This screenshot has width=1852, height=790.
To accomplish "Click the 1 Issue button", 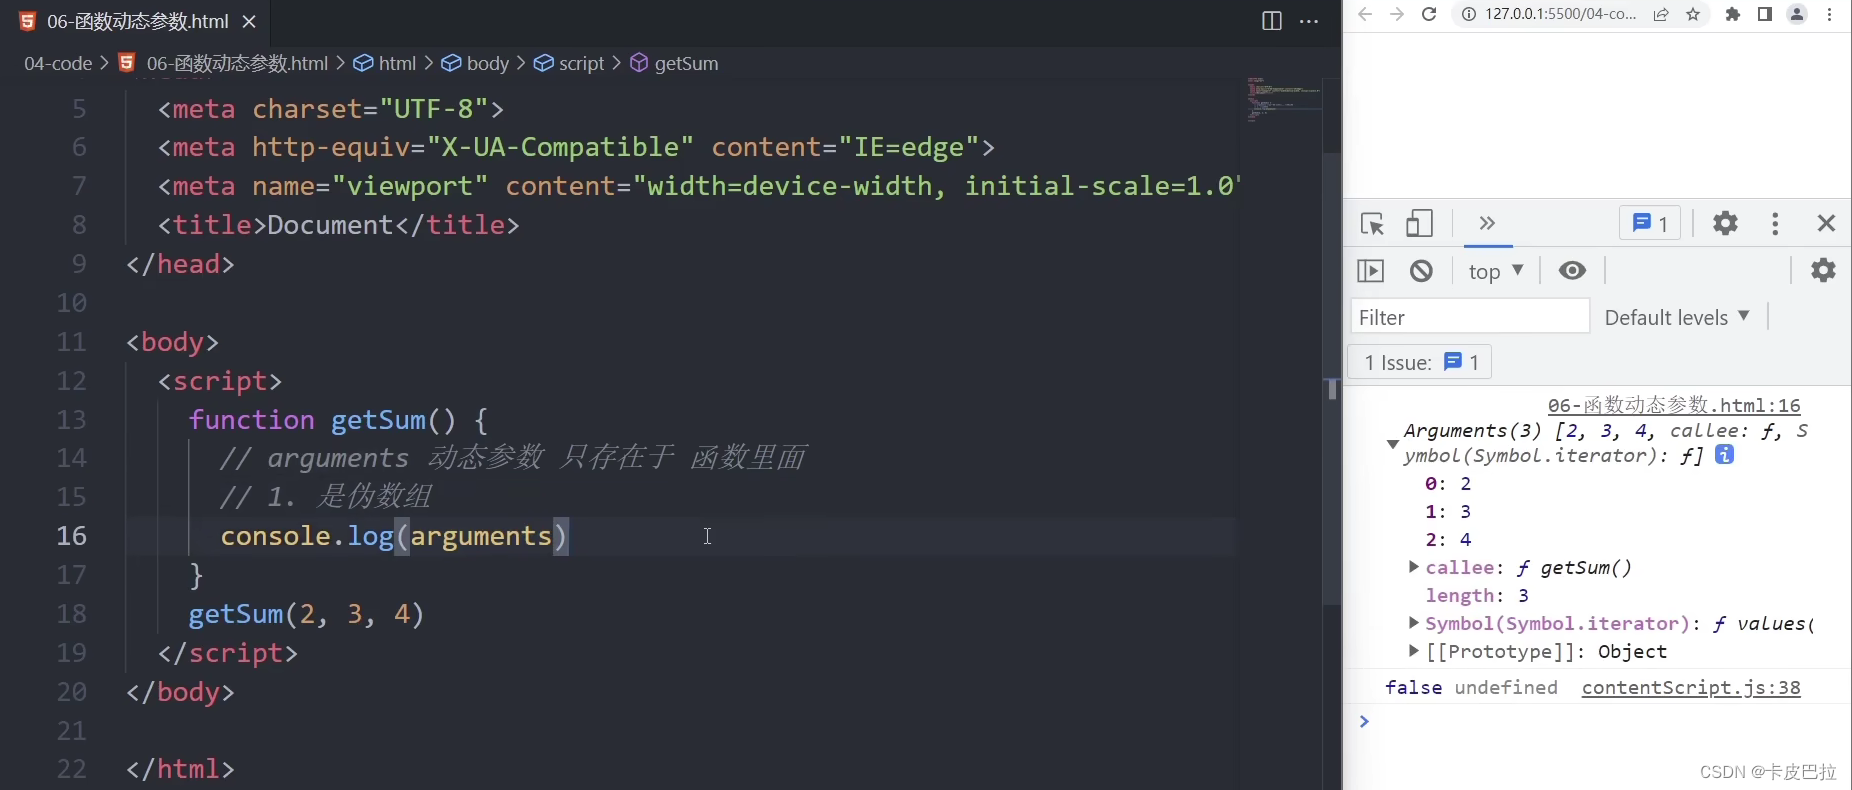I will coord(1420,362).
